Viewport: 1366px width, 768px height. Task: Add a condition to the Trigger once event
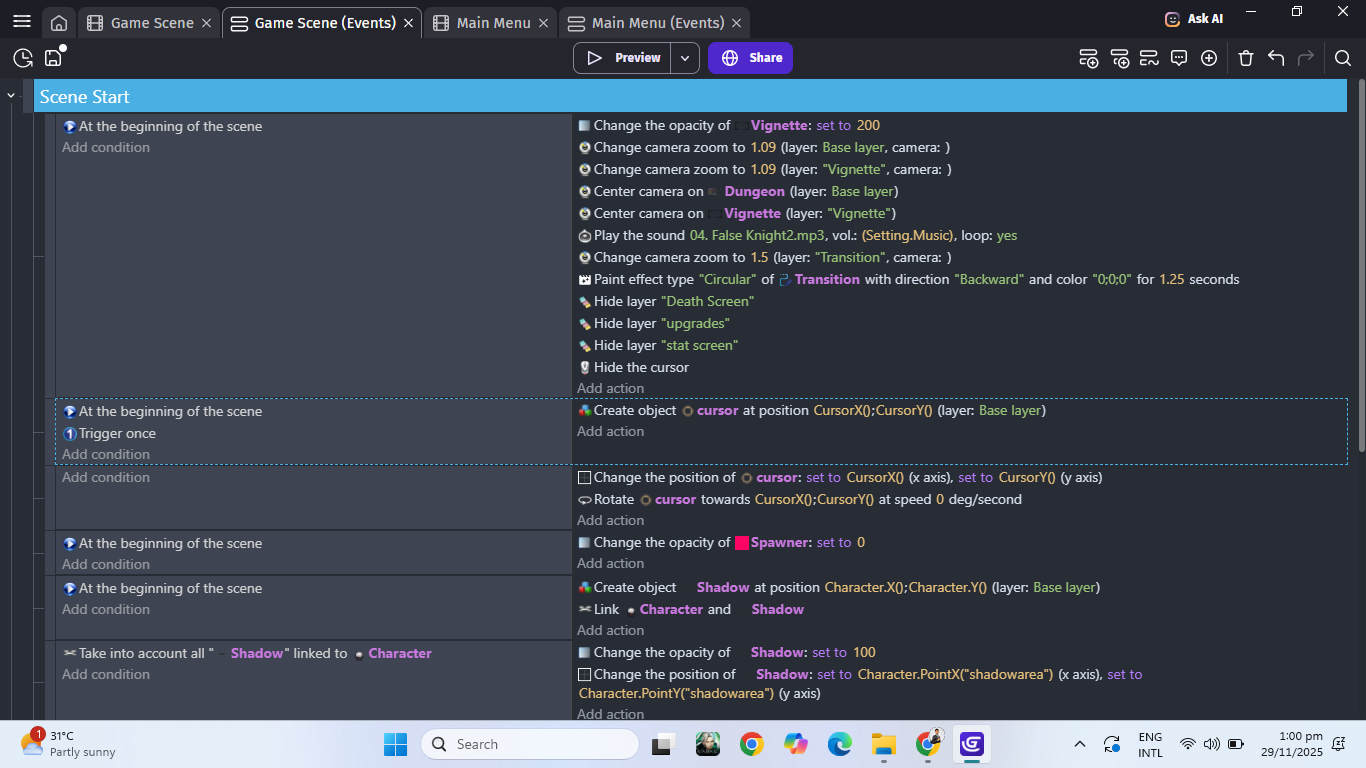pyautogui.click(x=105, y=454)
